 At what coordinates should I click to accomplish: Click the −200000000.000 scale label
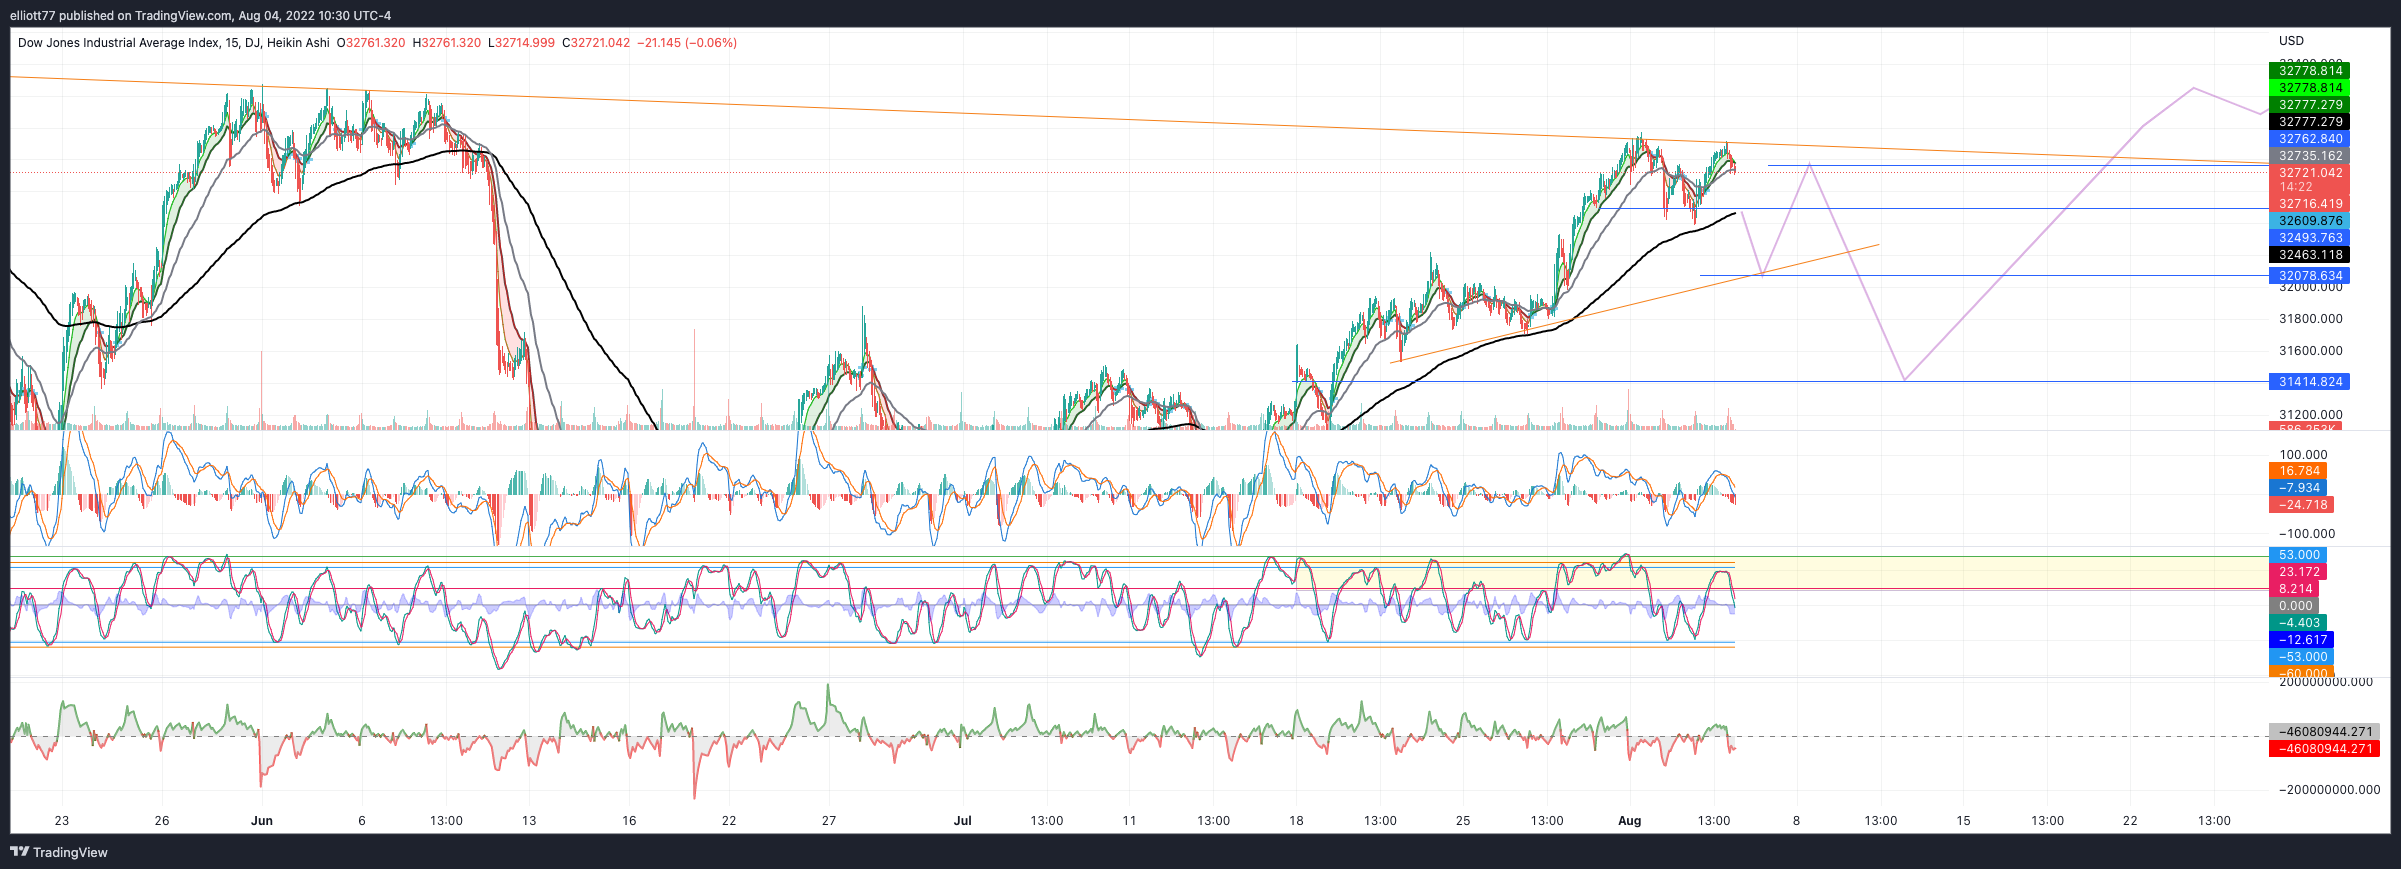(x=2328, y=790)
